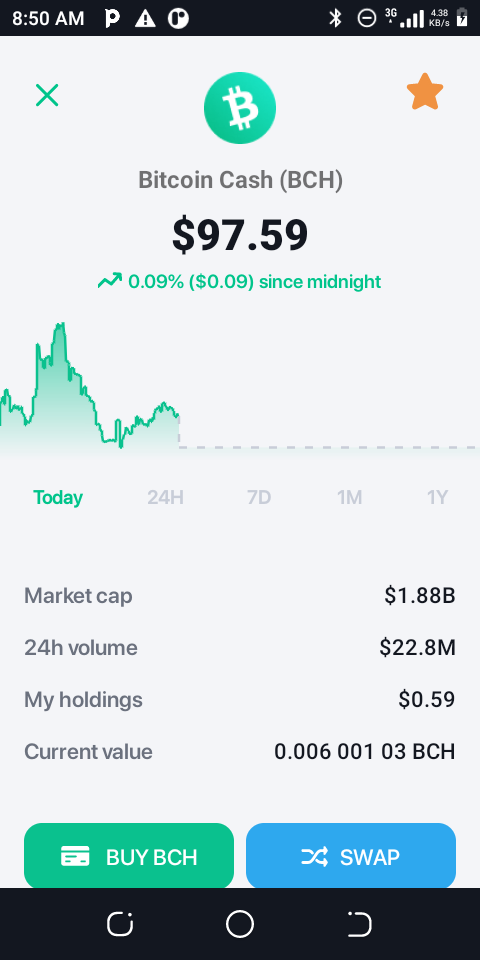Tap the BUY BCH button
Viewport: 480px width, 960px height.
[129, 856]
